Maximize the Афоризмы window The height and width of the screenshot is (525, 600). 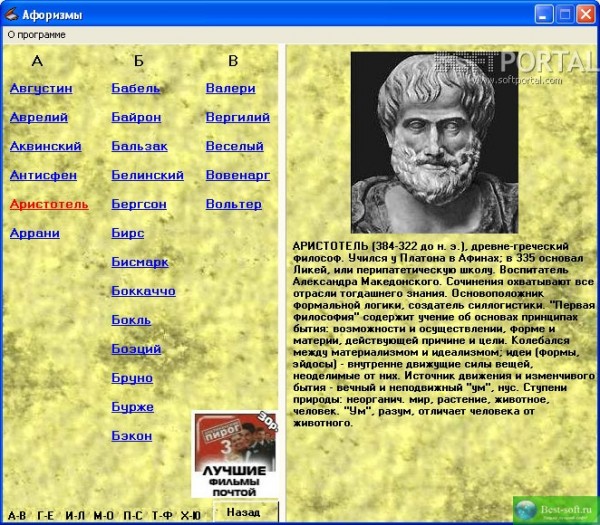click(x=565, y=15)
